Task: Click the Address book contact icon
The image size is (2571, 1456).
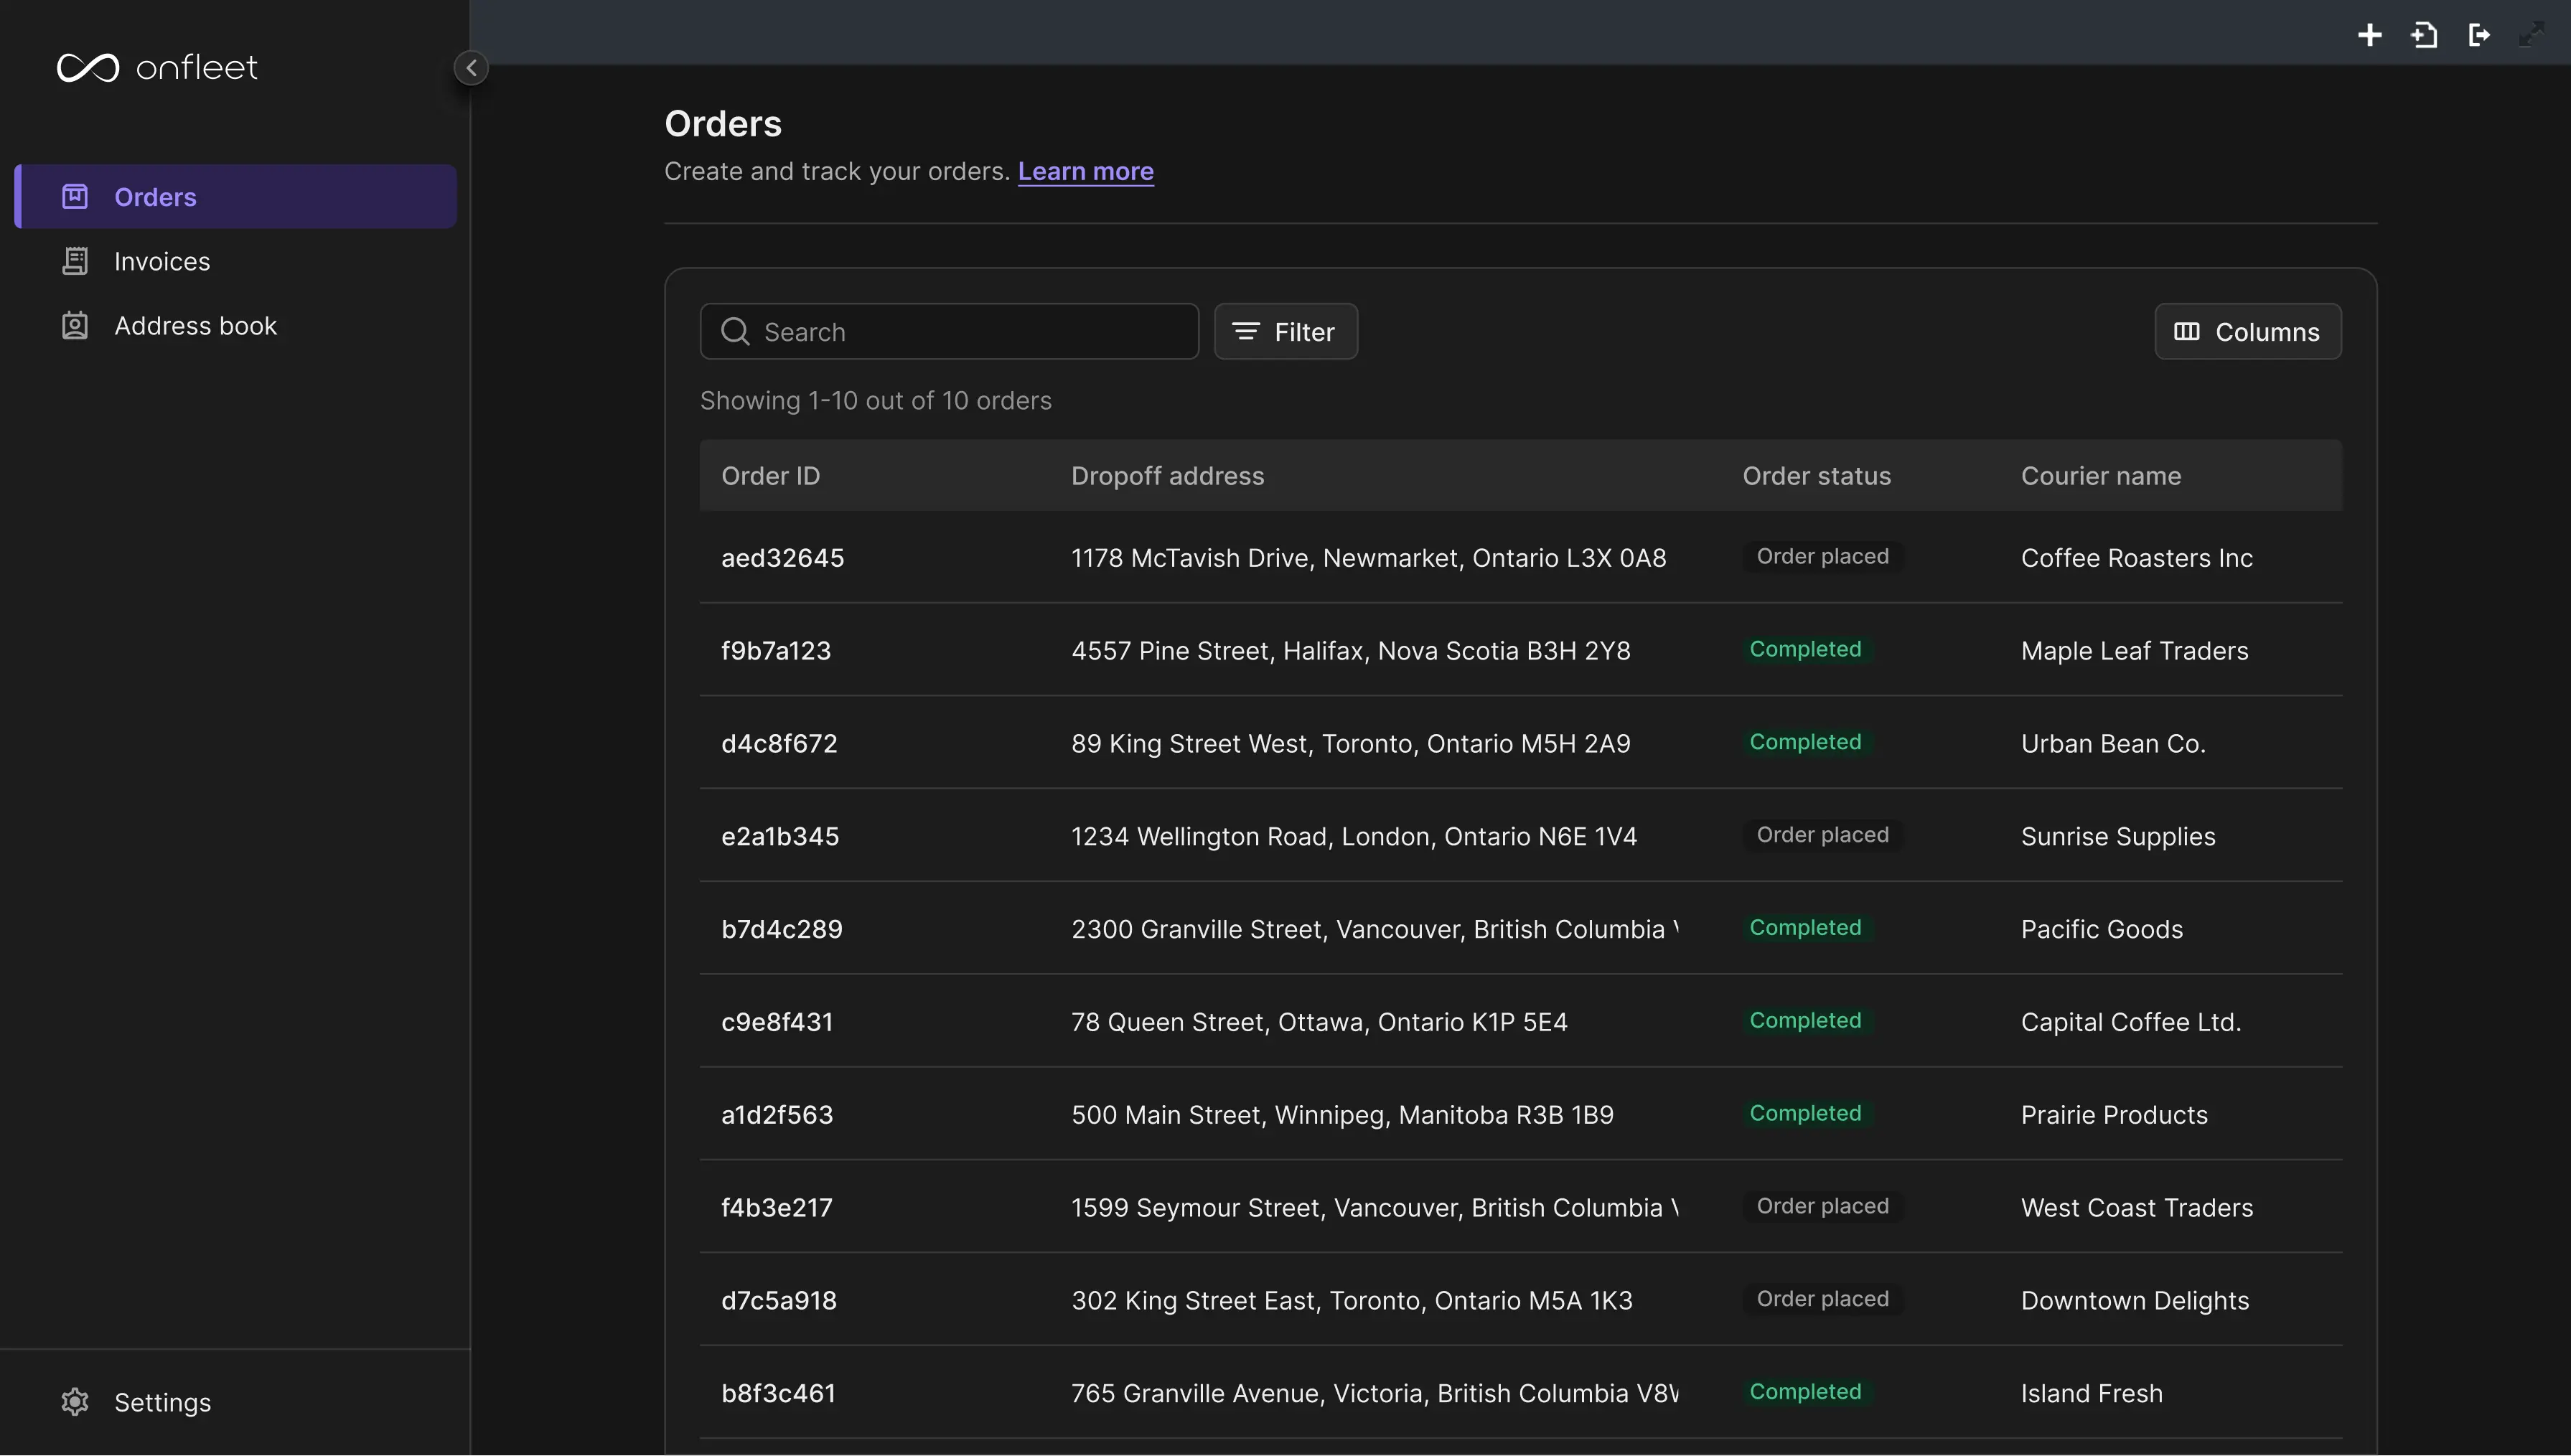Action: point(75,326)
